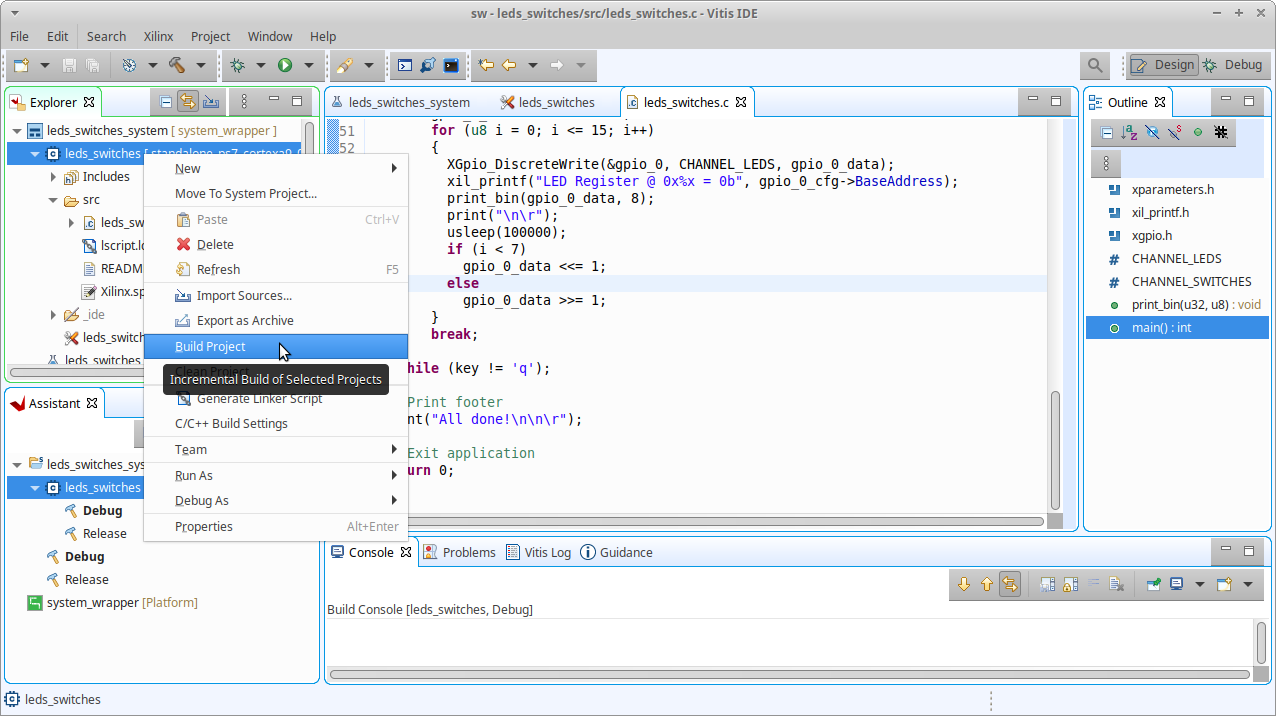The width and height of the screenshot is (1276, 716).
Task: Sort Outline entries alphabetically
Action: pos(1129,132)
